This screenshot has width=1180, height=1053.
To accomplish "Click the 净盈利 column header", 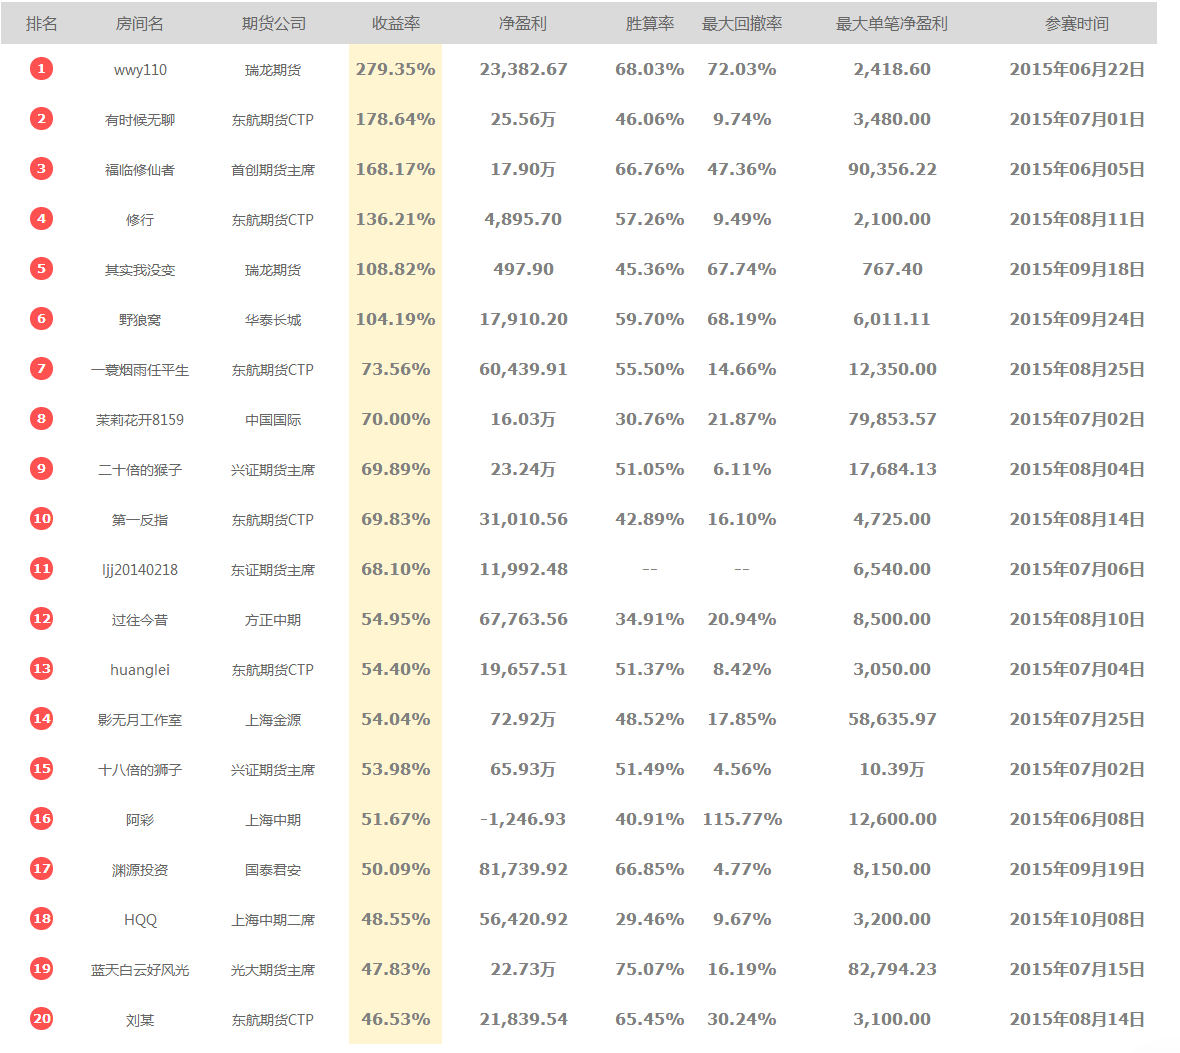I will 523,23.
